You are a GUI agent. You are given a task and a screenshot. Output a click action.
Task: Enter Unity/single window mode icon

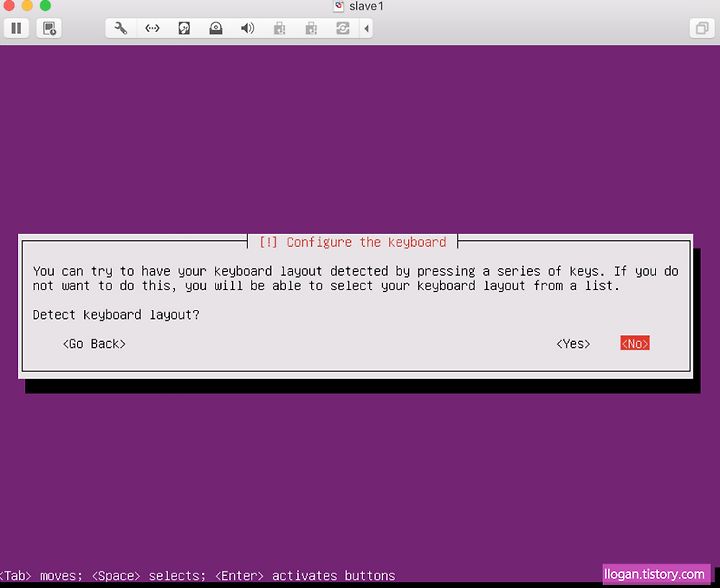[702, 28]
